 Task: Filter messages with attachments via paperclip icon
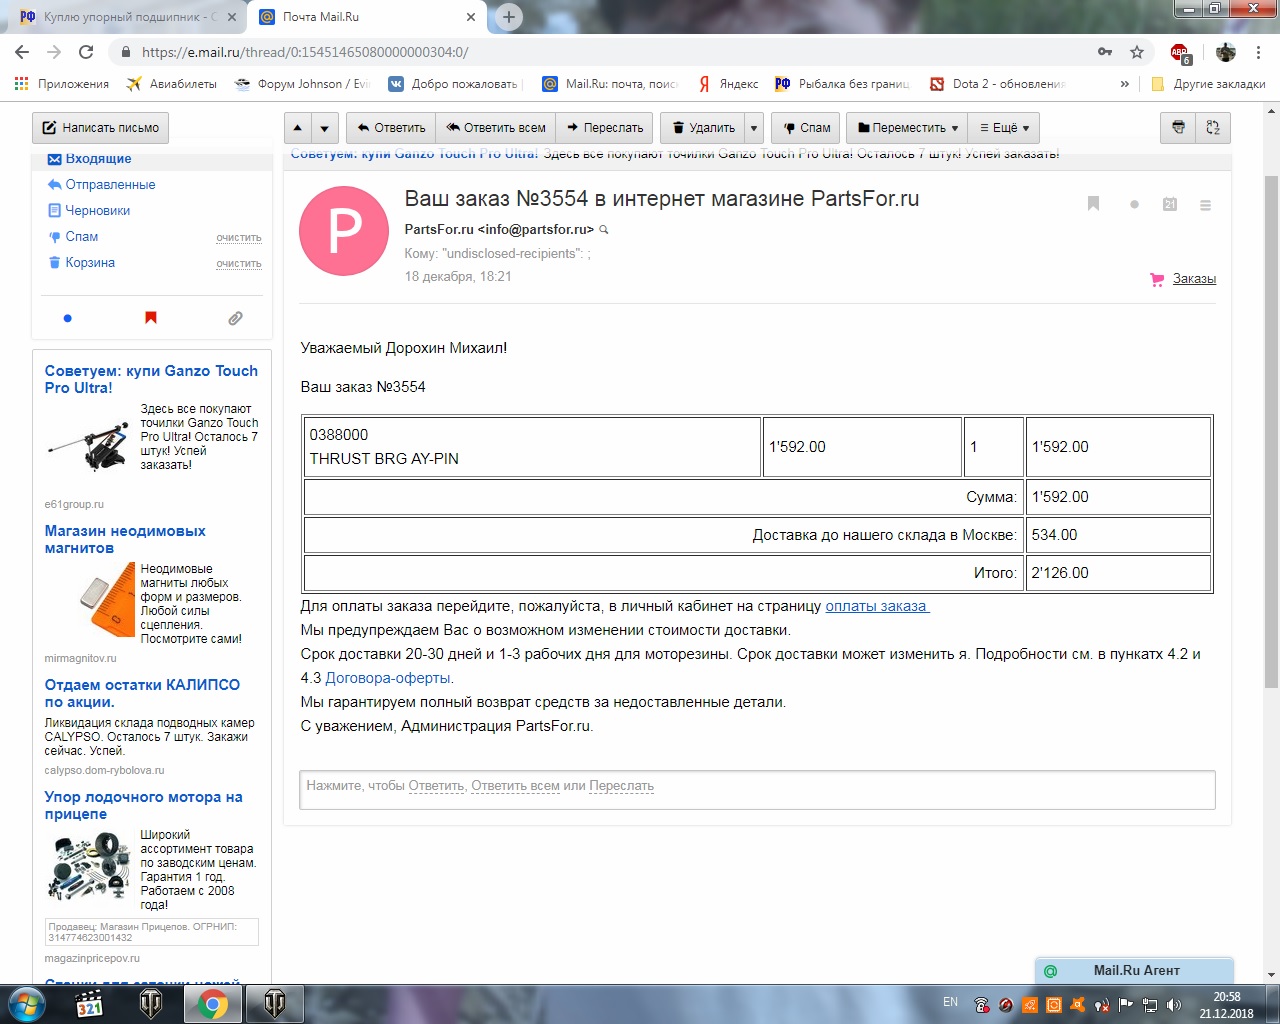click(235, 318)
